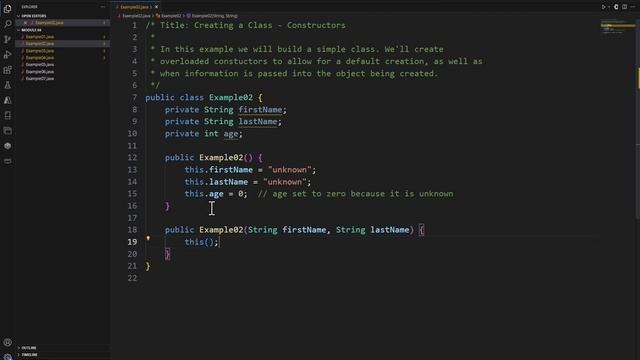Open the Extensions view
Viewport: 640px width, 360px height.
point(7,70)
